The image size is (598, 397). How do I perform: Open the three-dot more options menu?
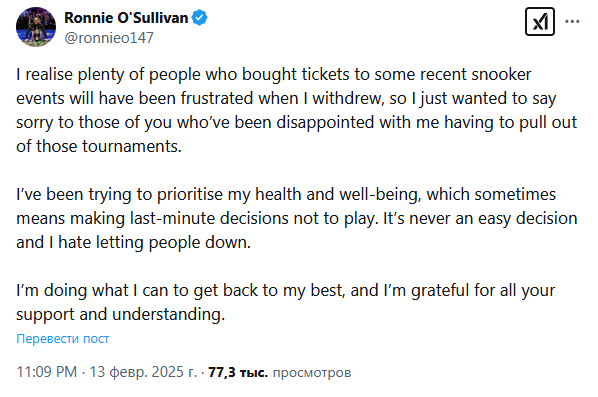[572, 22]
